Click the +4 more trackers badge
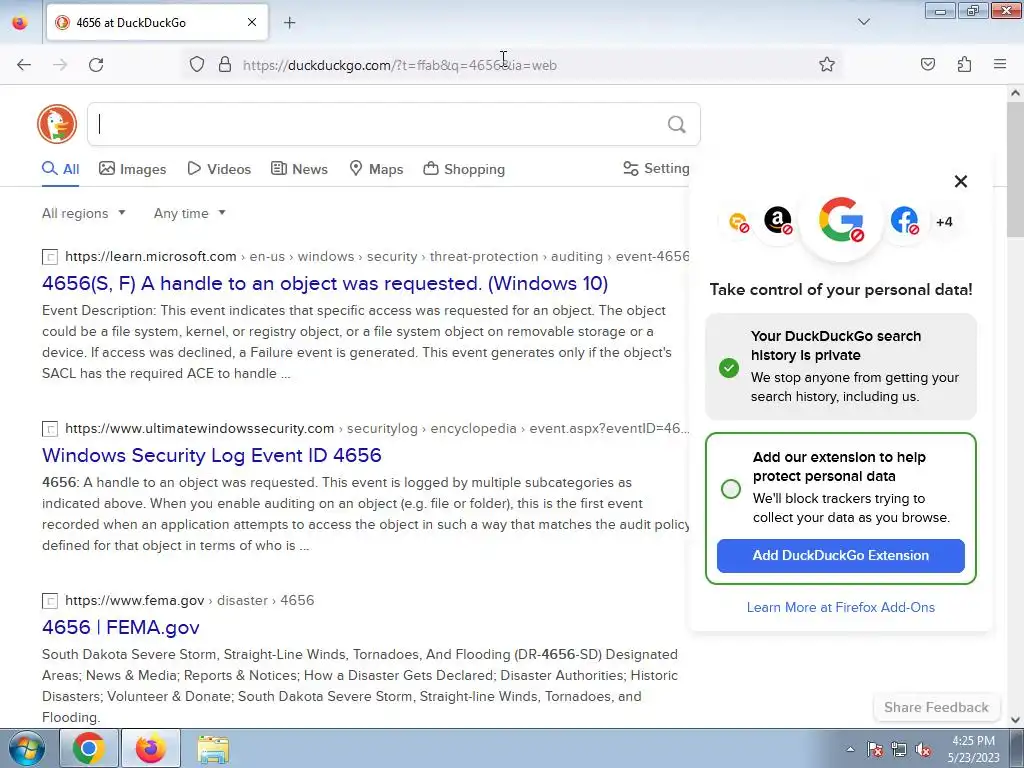The height and width of the screenshot is (768, 1024). point(944,222)
